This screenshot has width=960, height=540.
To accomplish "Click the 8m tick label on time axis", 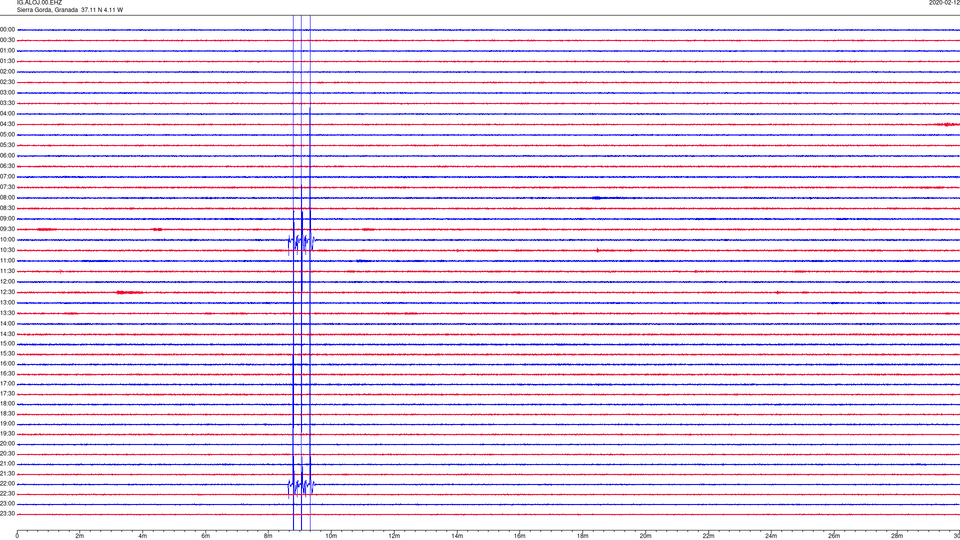I will tap(268, 536).
